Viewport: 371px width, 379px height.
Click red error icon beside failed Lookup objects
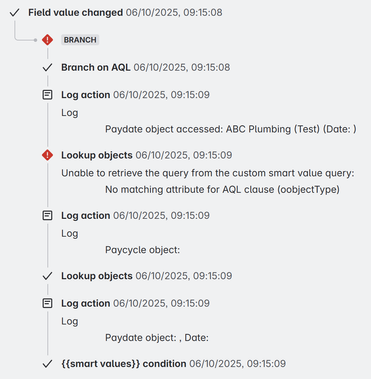coord(48,155)
